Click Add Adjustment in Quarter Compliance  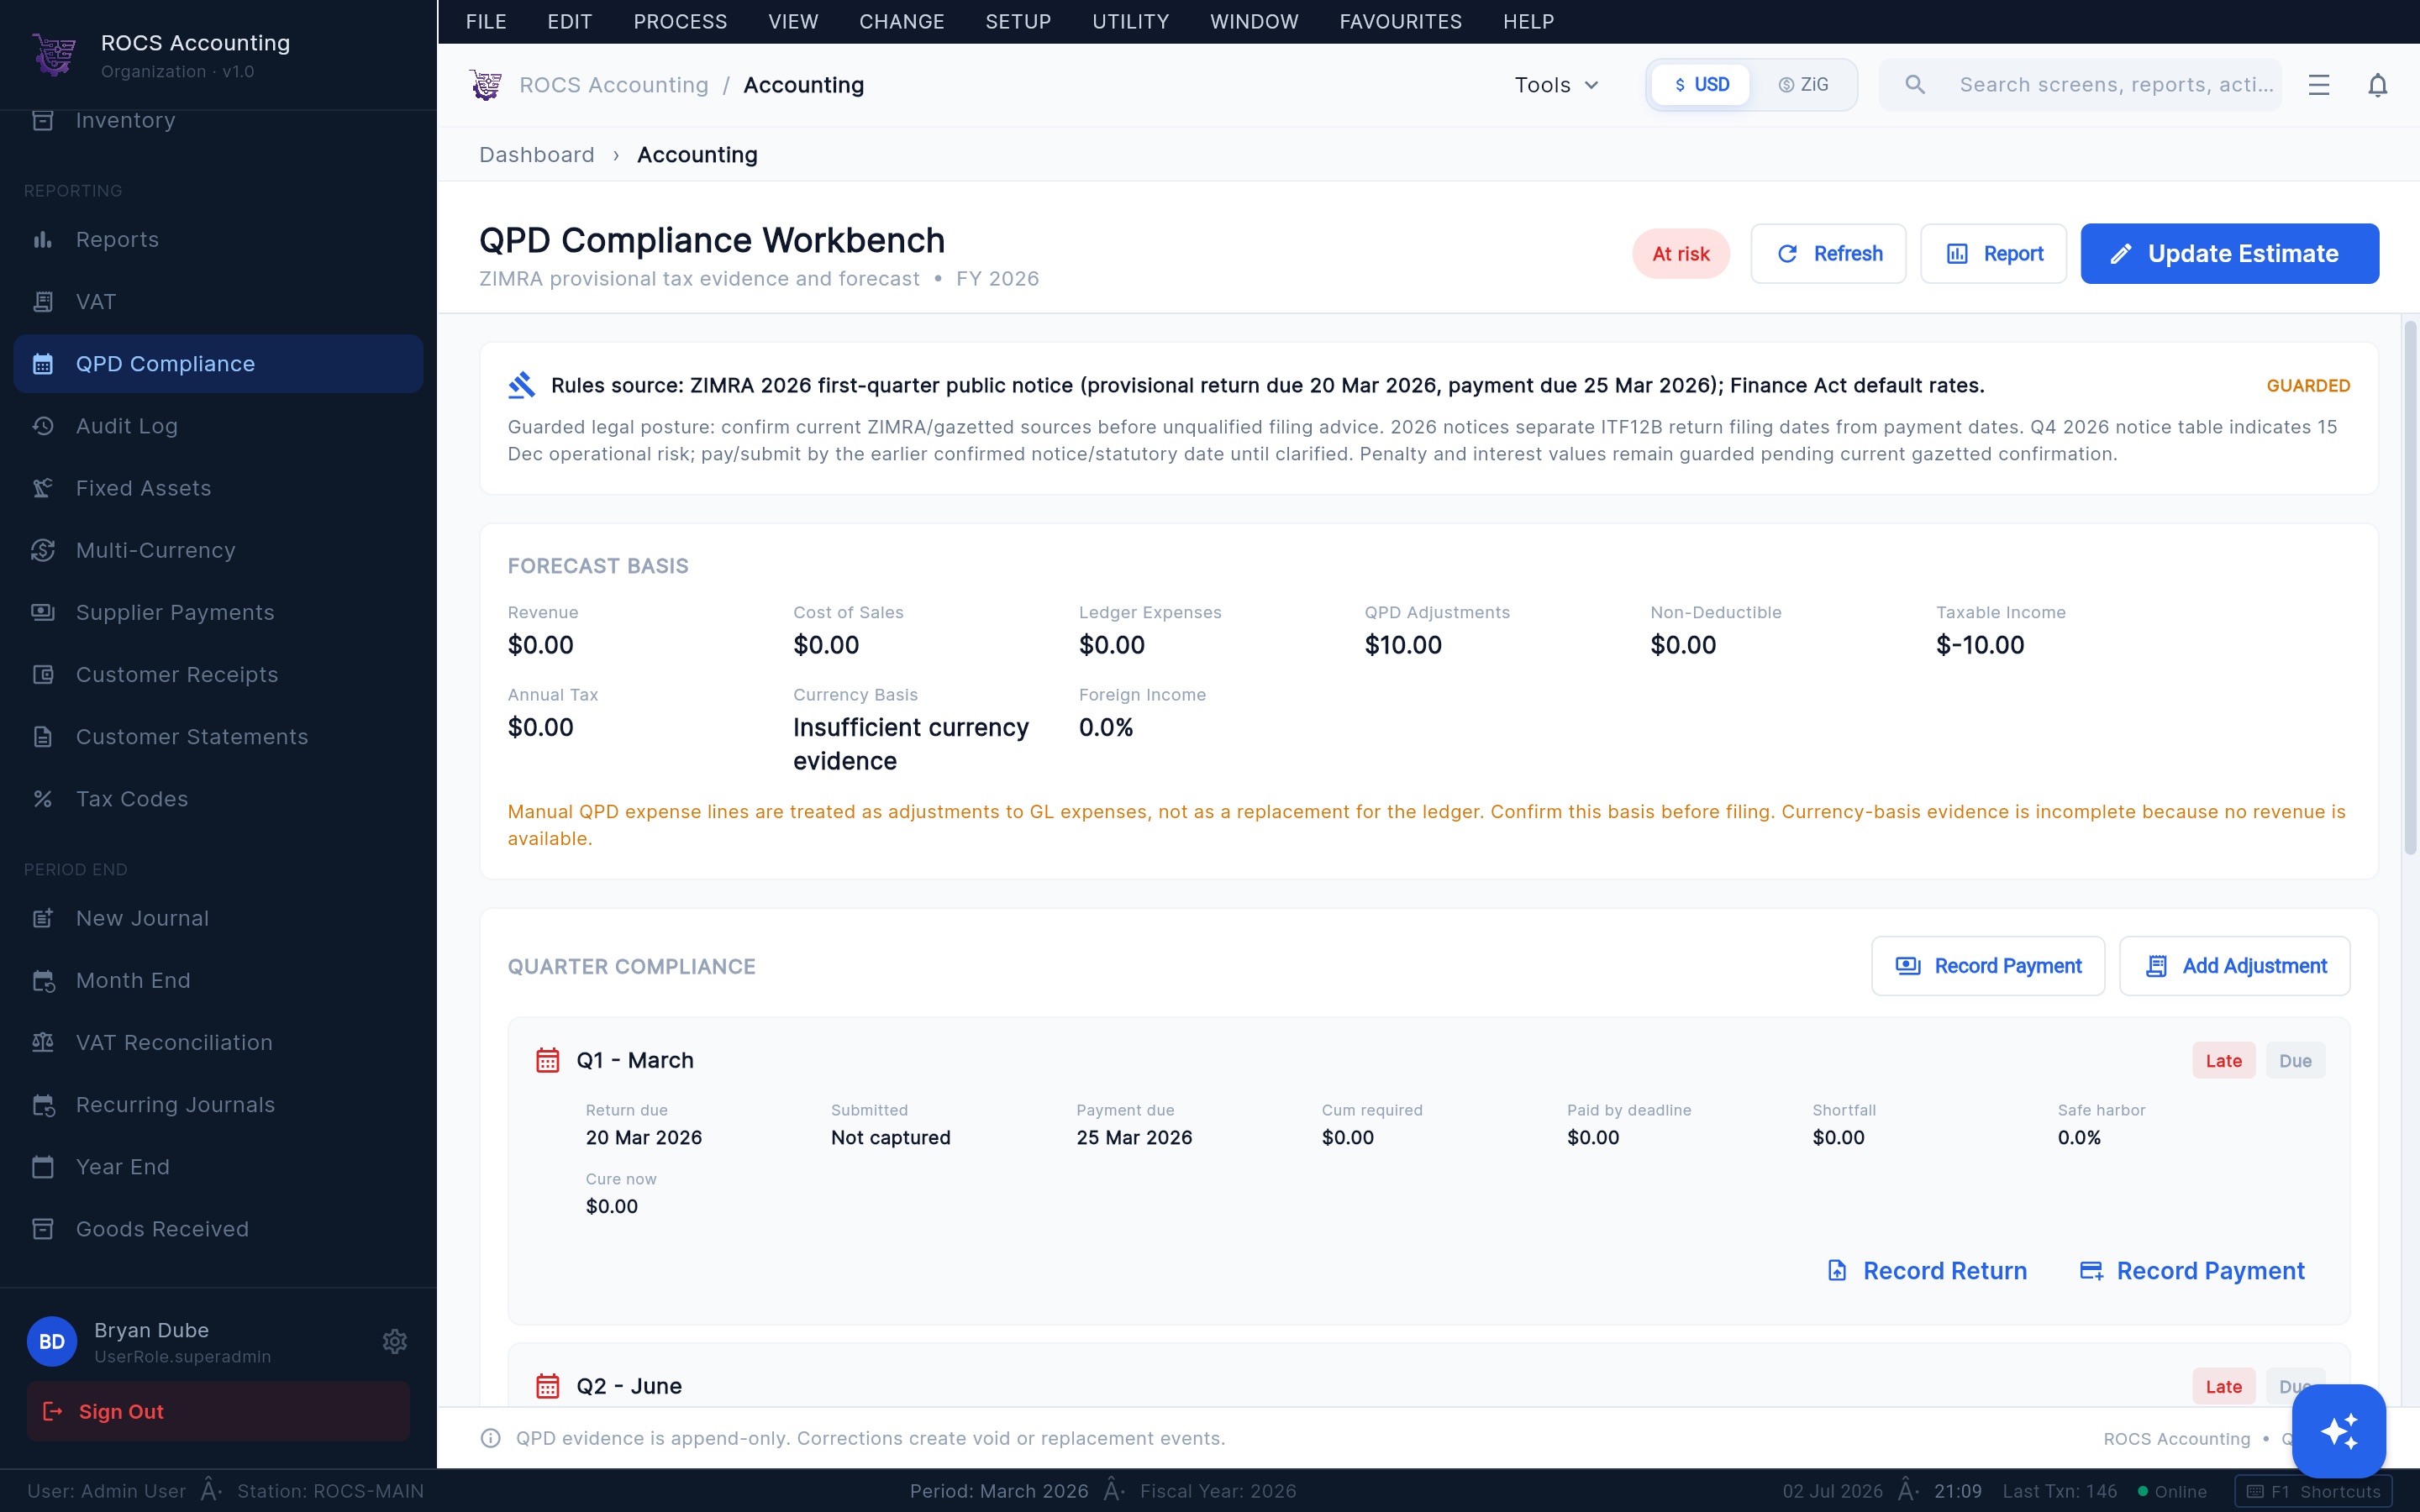2234,966
